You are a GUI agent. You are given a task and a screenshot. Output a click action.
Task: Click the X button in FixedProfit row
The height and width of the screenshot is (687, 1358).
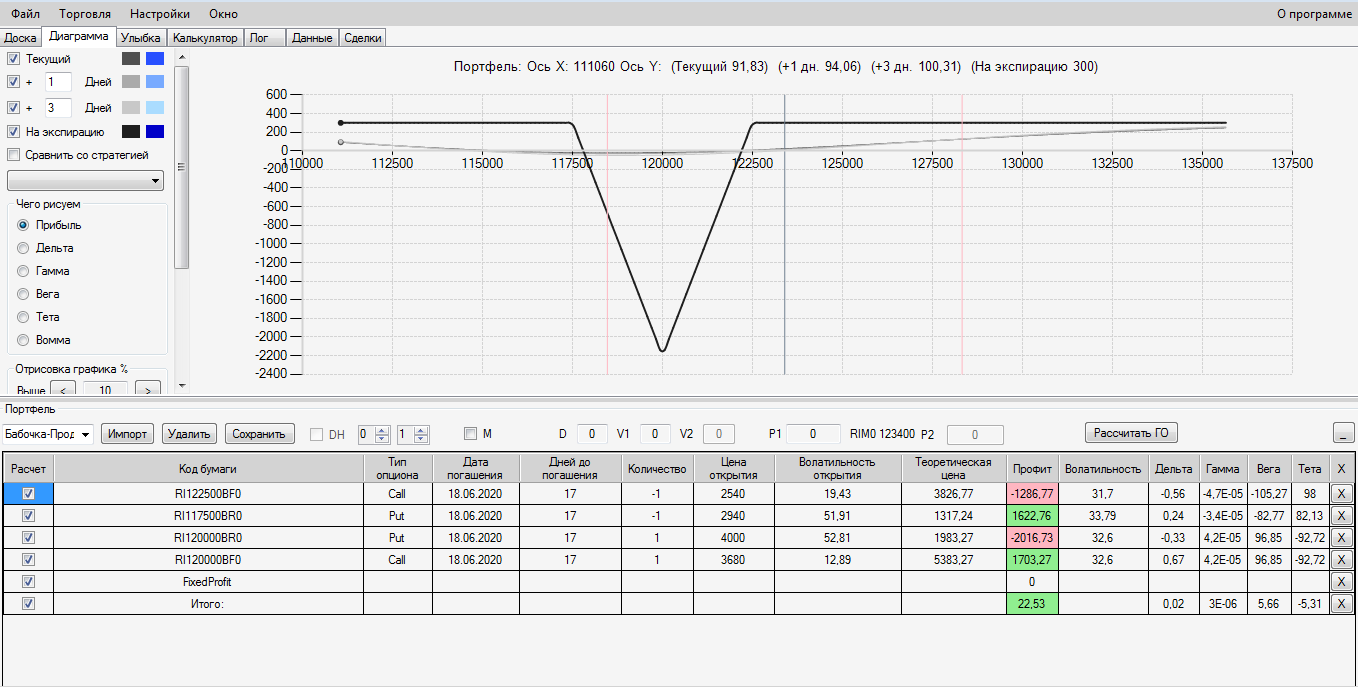click(1341, 582)
